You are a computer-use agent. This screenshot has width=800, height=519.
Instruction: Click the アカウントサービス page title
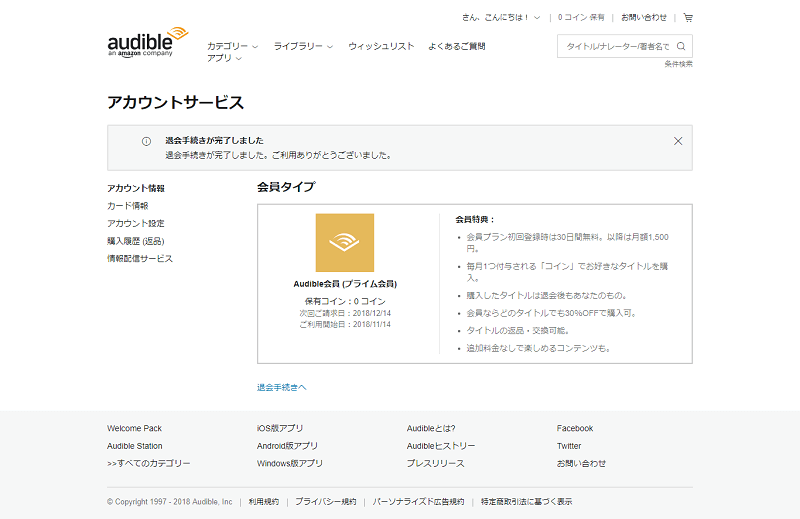176,103
